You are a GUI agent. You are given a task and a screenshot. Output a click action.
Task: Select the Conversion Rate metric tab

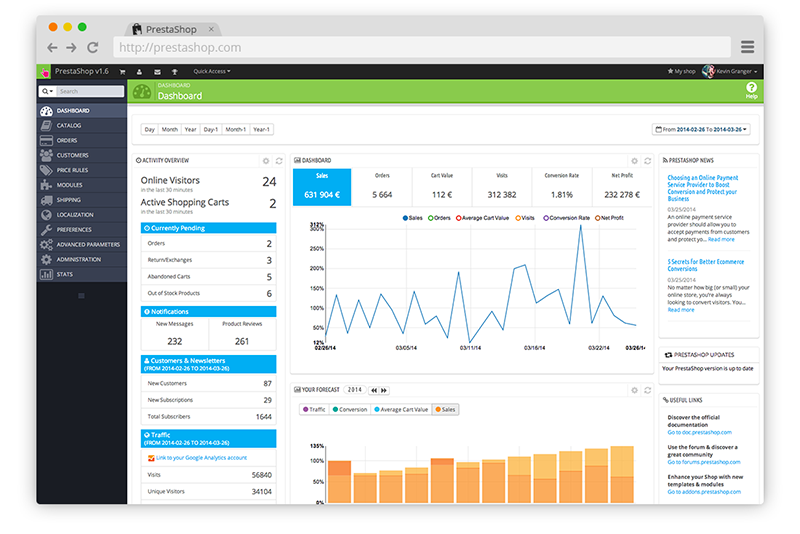pos(562,187)
